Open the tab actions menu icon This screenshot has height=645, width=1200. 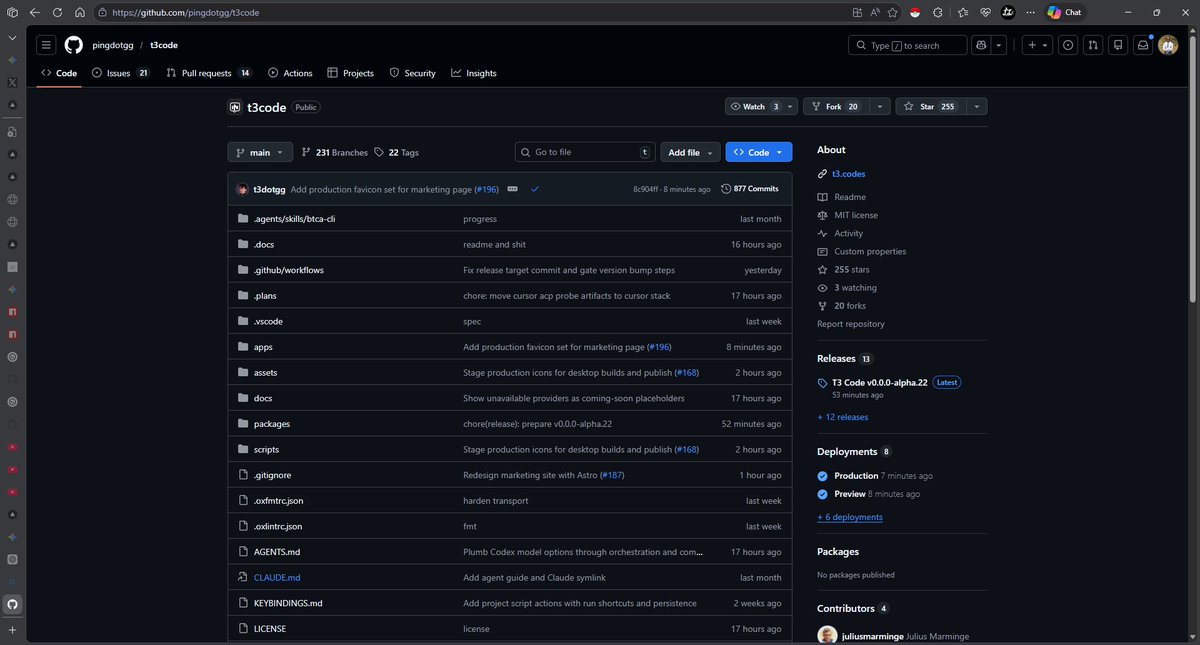coord(12,12)
